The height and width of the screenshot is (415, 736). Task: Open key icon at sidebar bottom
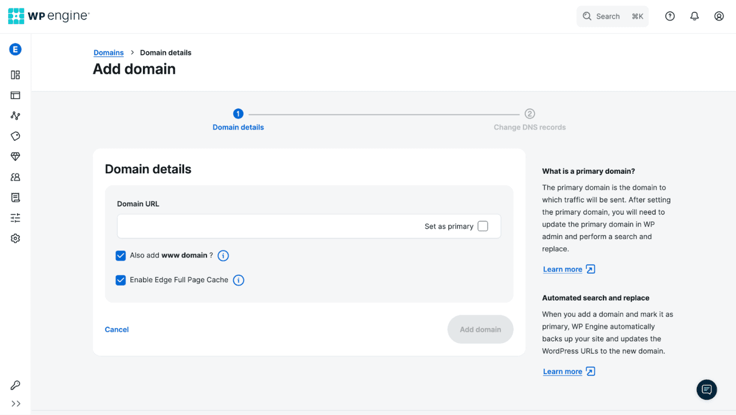15,385
